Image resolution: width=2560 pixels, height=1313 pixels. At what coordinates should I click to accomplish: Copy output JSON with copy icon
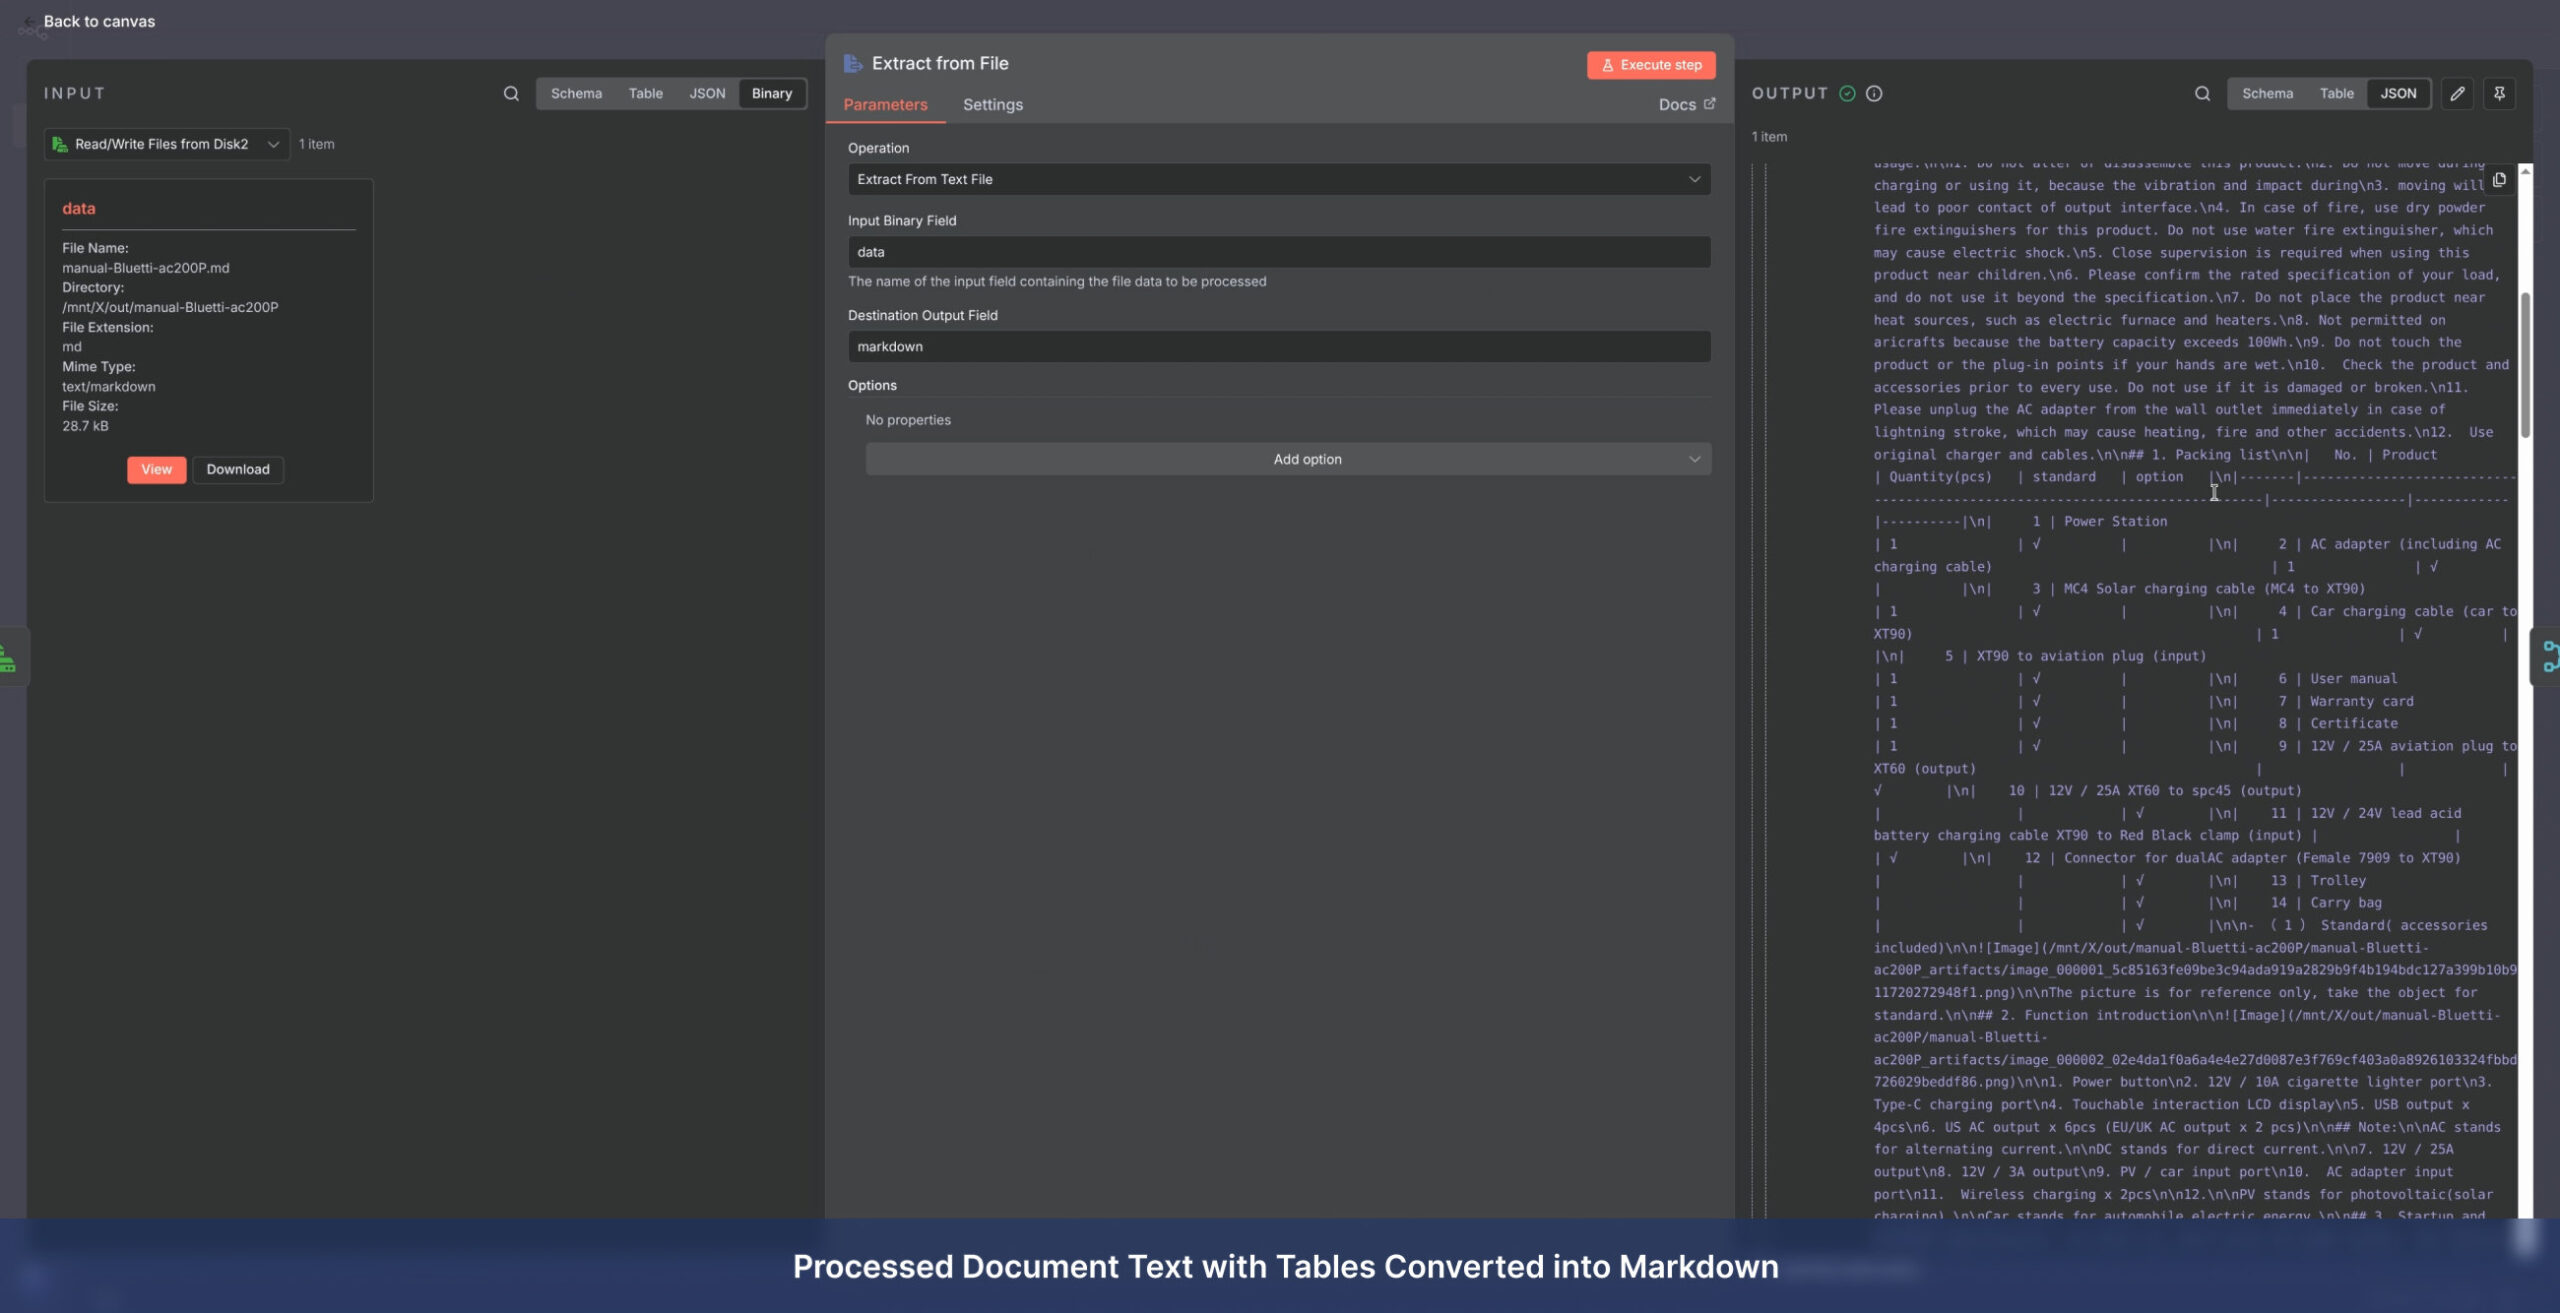[2499, 180]
